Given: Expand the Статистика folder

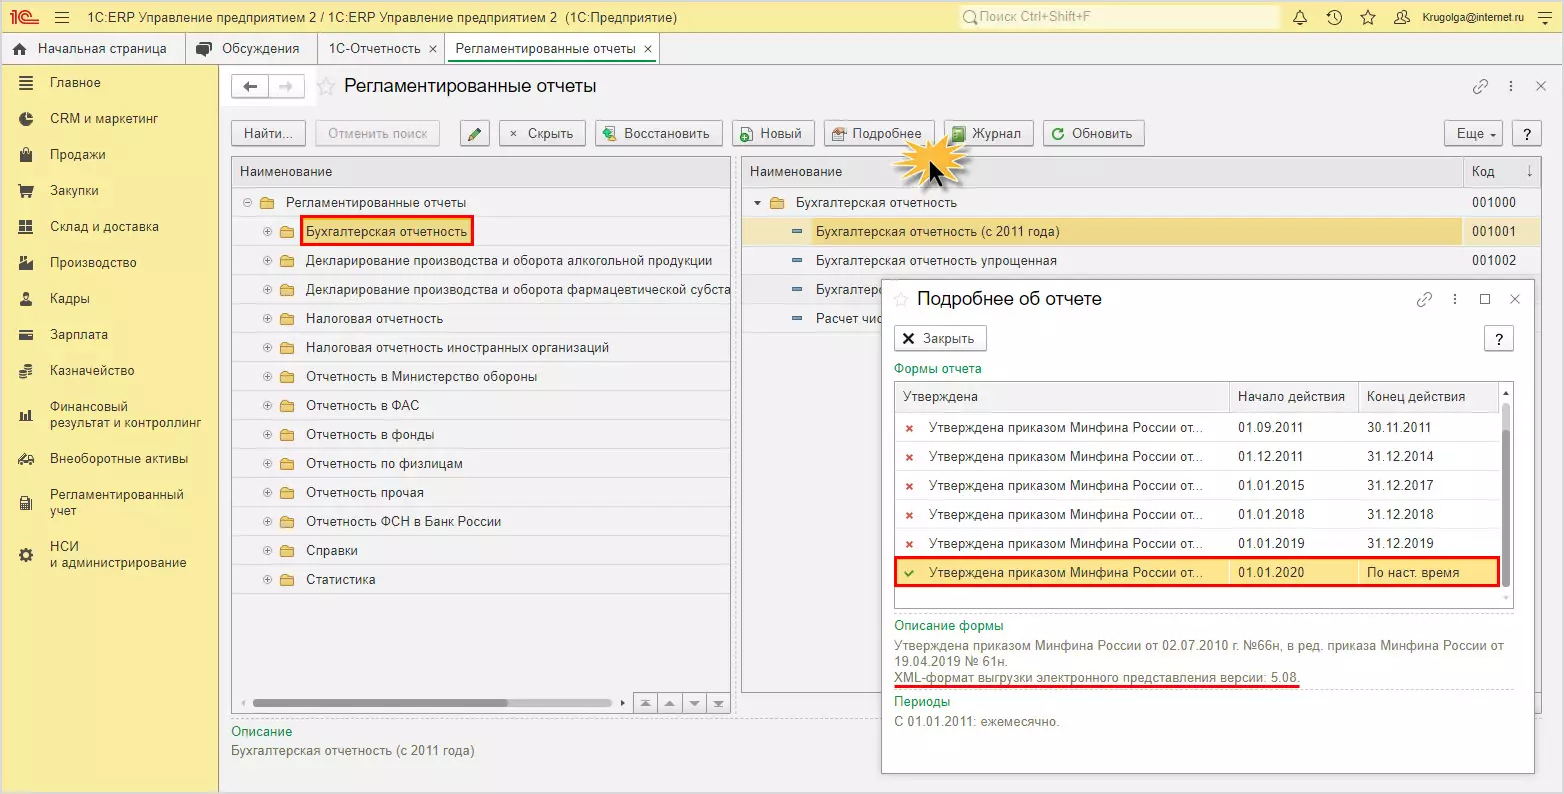Looking at the screenshot, I should (267, 580).
